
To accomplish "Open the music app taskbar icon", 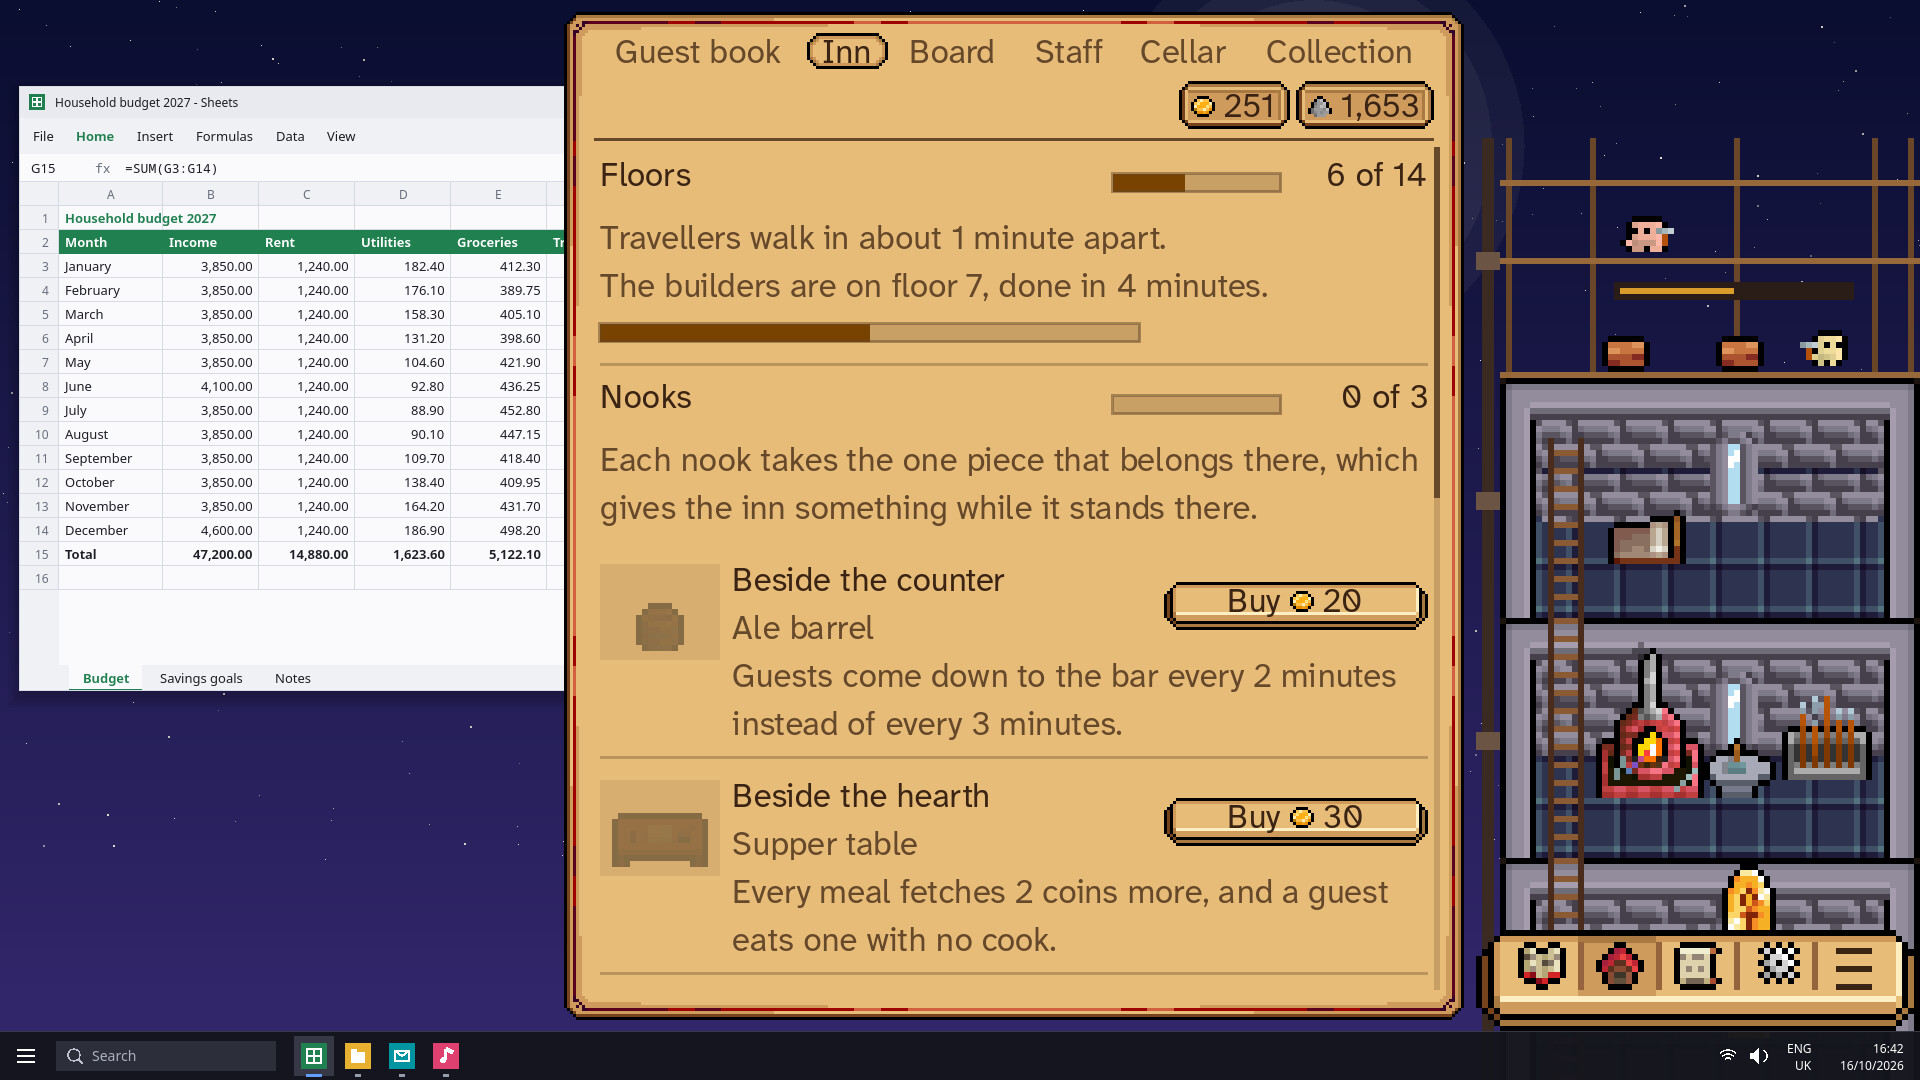I will [x=446, y=1056].
